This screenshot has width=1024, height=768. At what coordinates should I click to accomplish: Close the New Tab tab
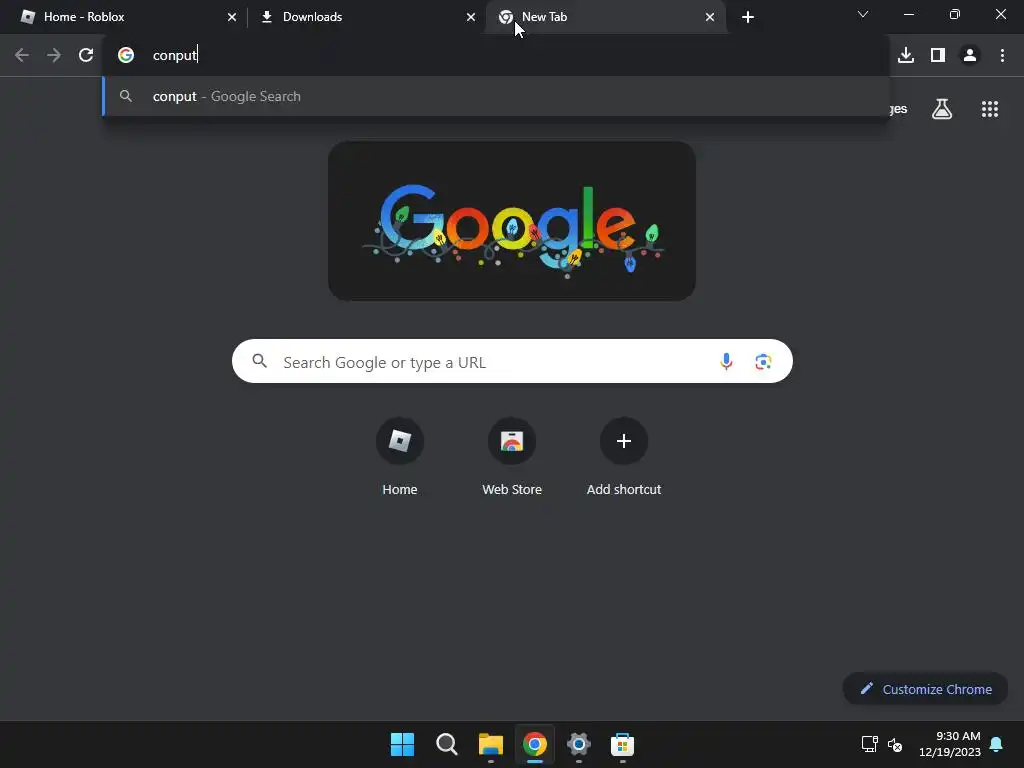[710, 17]
